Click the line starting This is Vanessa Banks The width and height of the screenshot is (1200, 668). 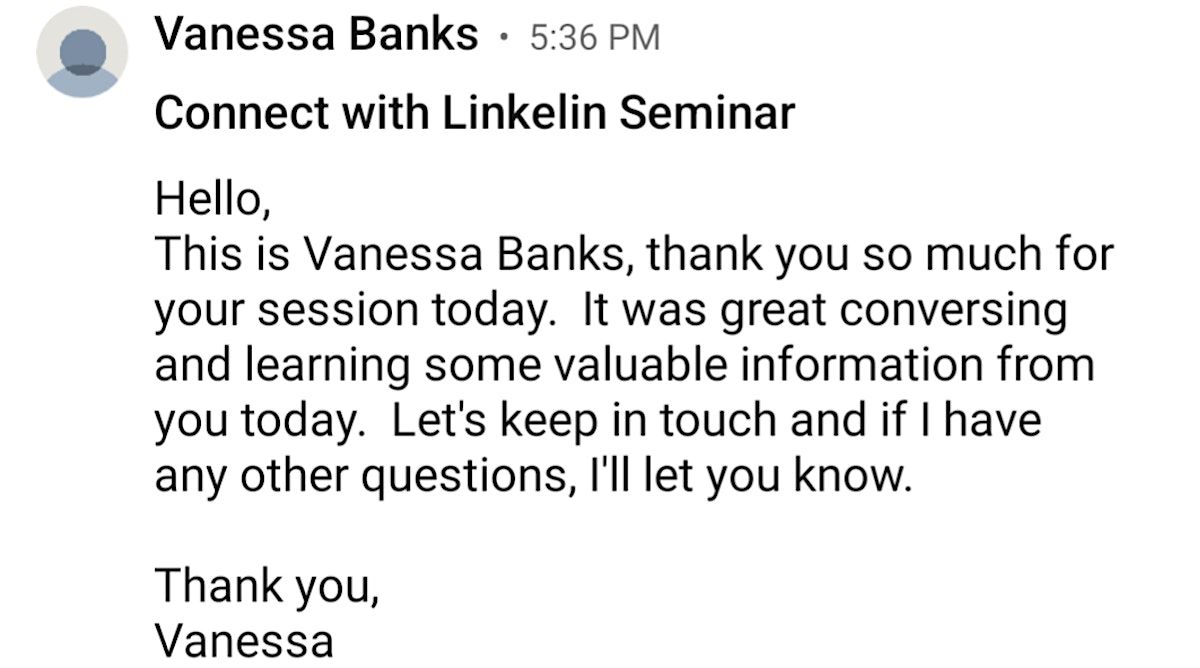click(x=634, y=256)
